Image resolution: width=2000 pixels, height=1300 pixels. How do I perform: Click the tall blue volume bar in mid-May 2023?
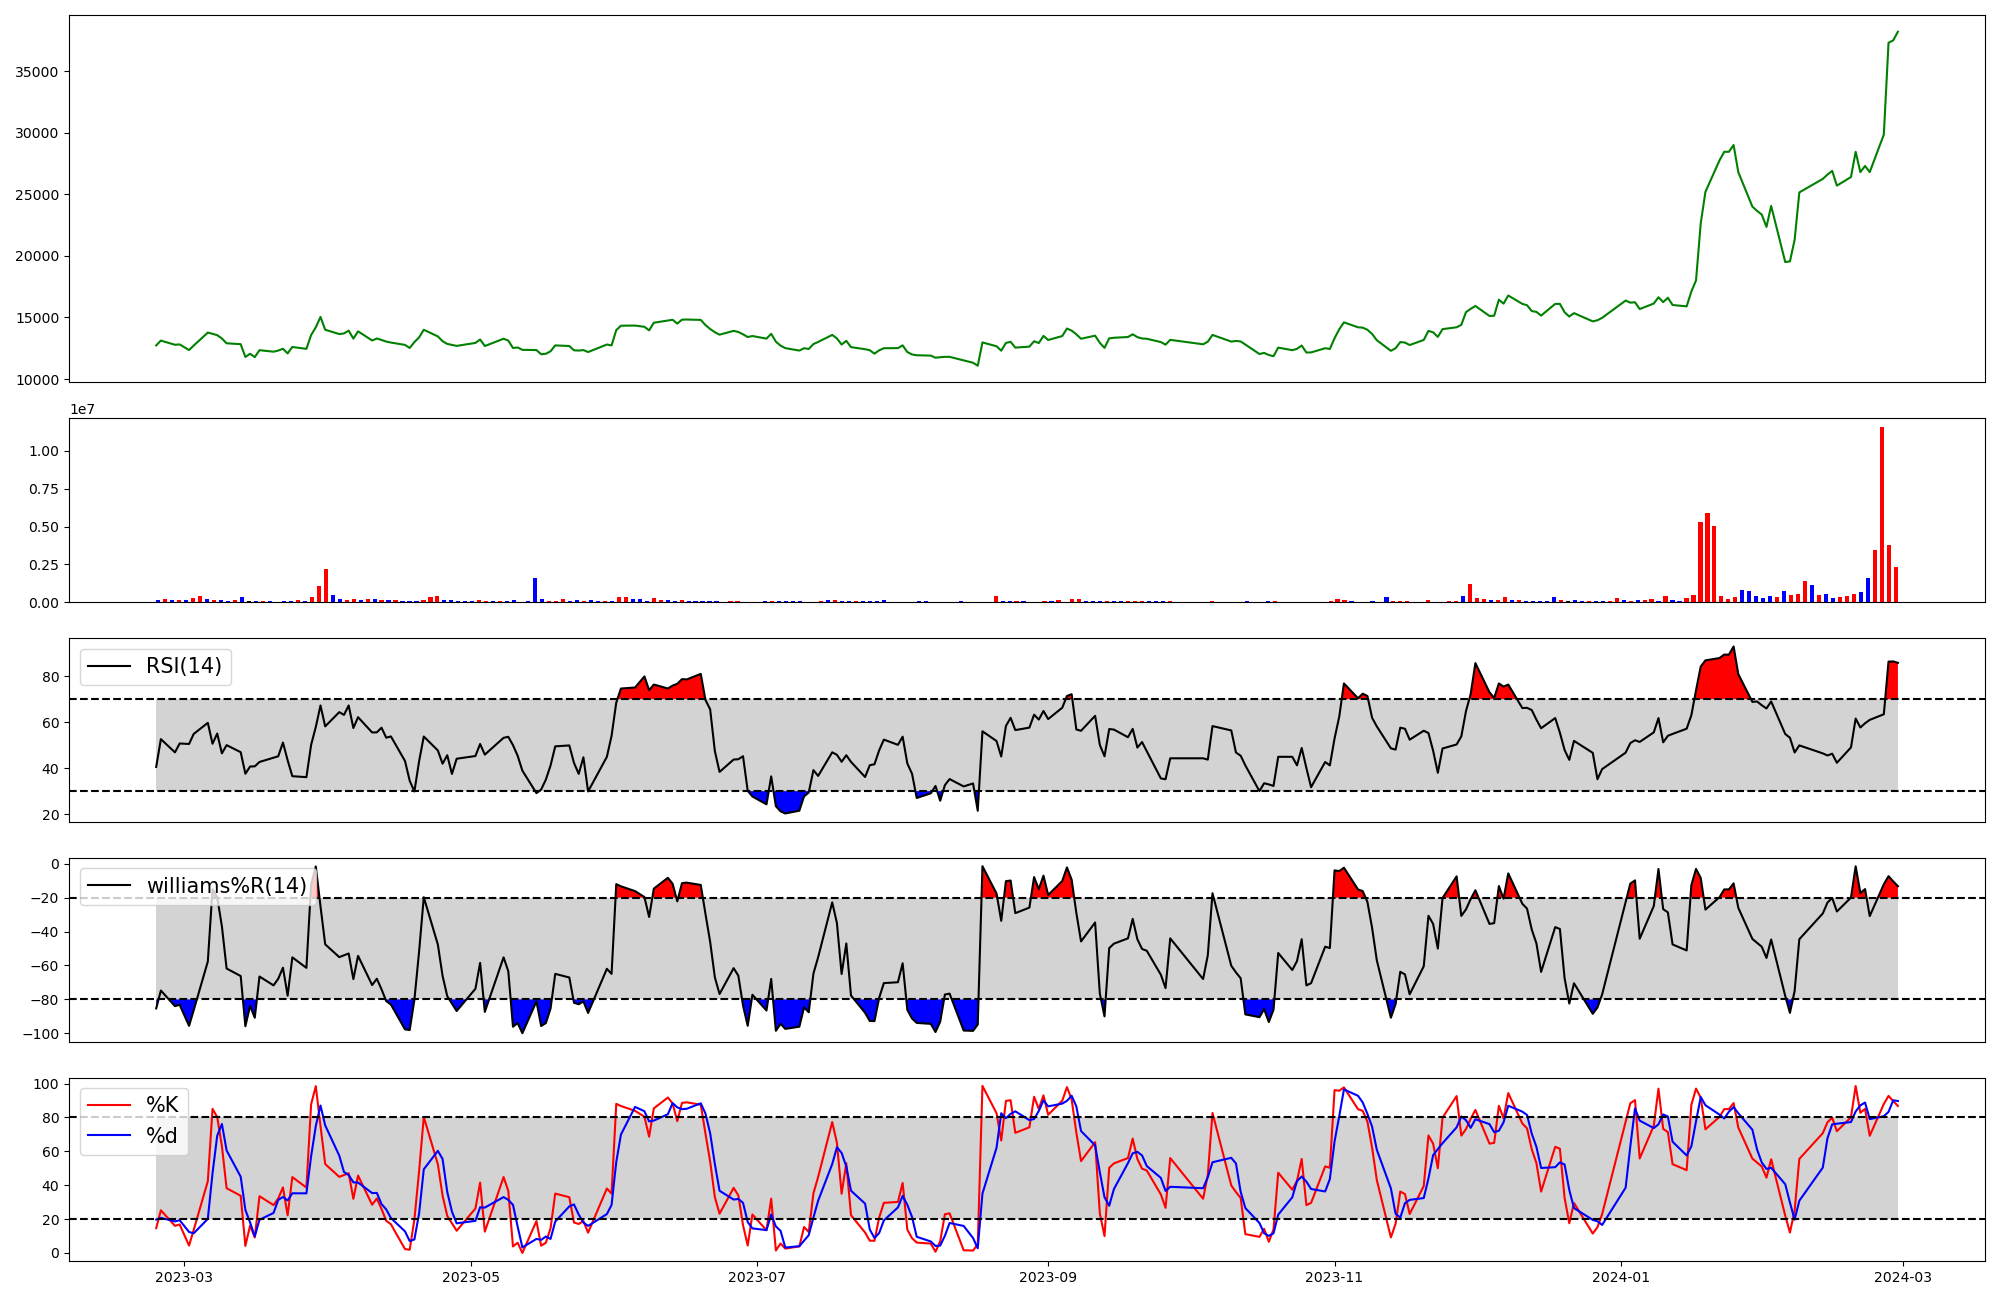[535, 590]
